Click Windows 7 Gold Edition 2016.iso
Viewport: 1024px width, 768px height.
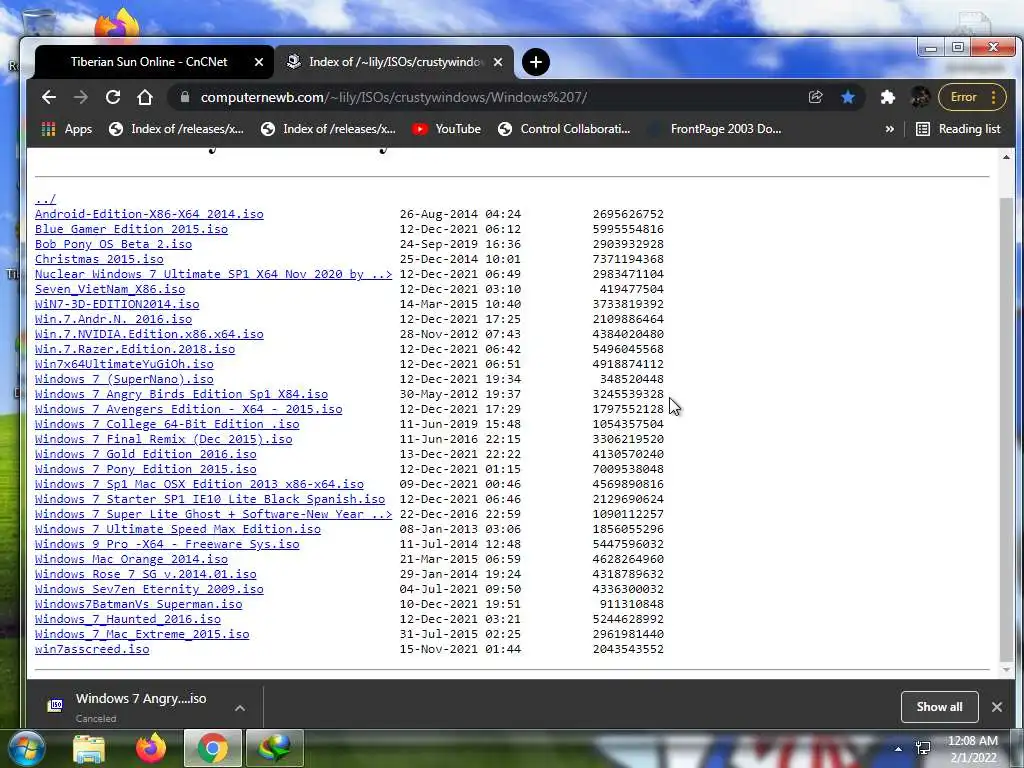[x=146, y=455]
